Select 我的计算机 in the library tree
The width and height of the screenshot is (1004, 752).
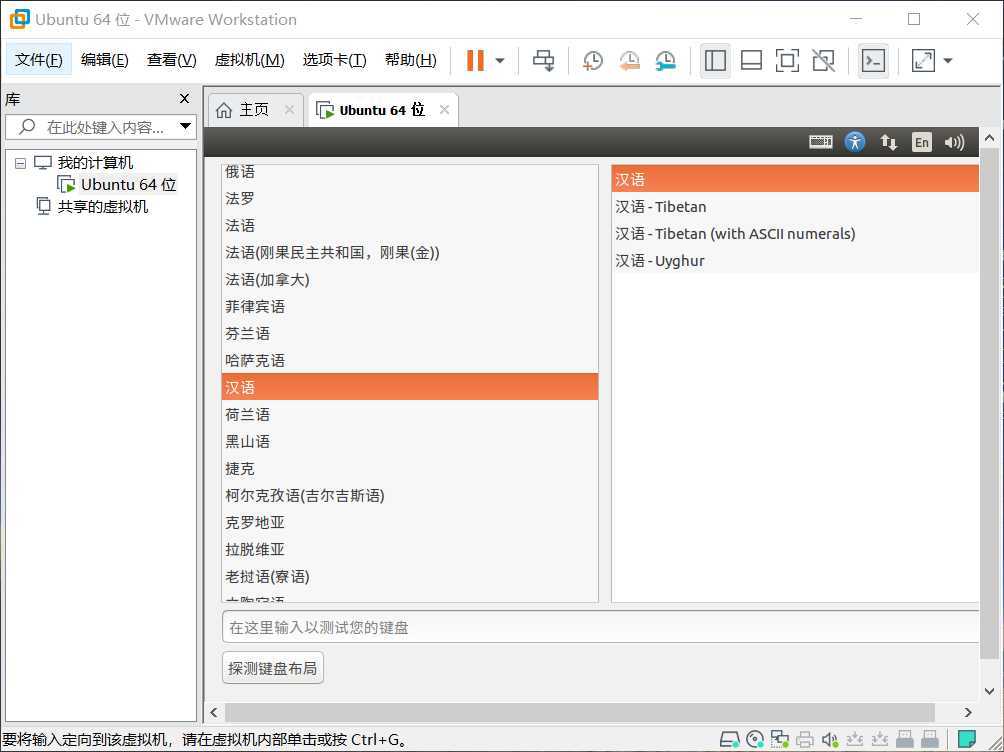95,163
